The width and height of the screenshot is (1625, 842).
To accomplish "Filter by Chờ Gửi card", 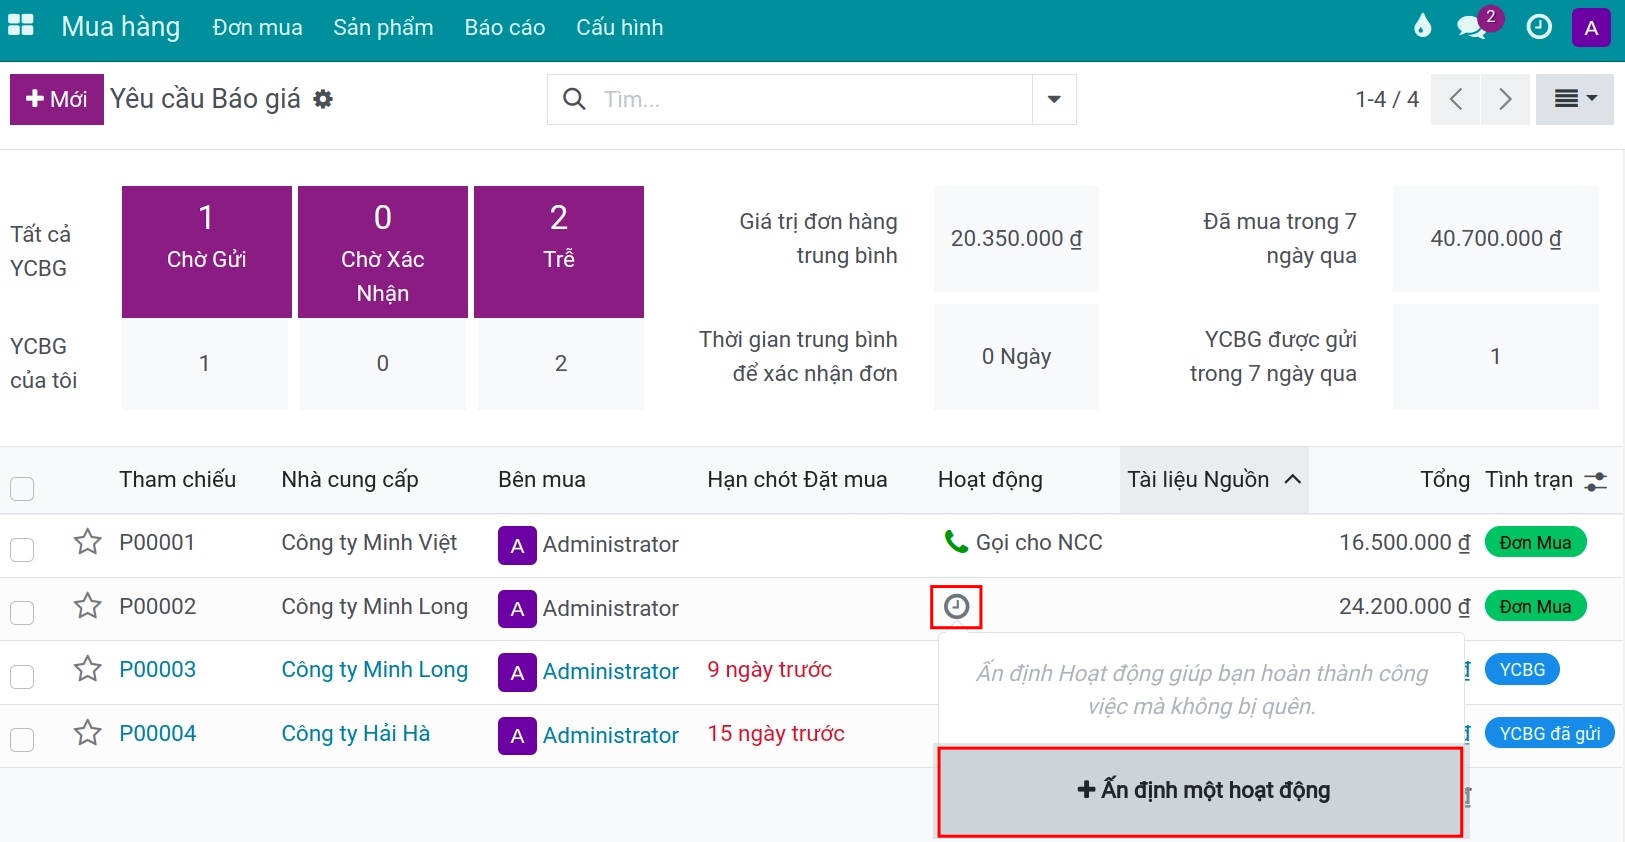I will 207,252.
